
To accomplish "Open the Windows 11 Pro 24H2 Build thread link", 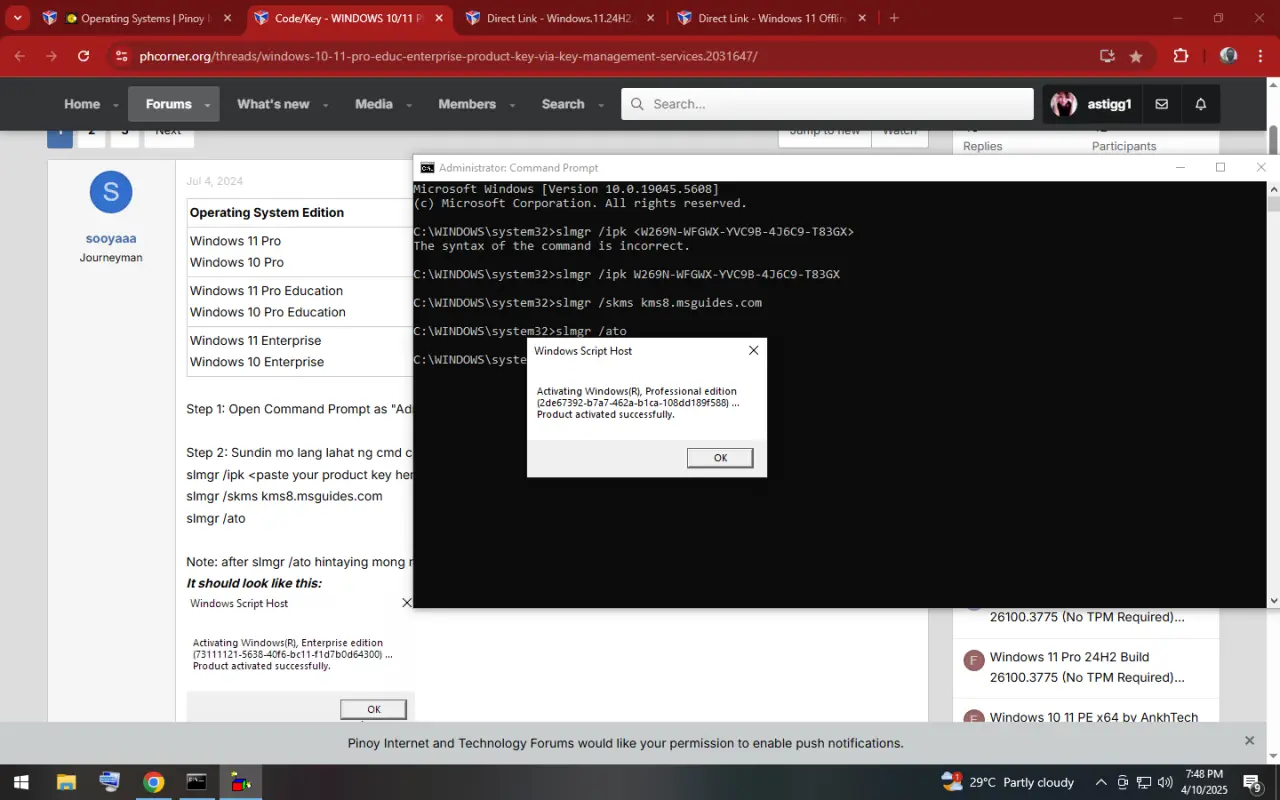I will 1087,667.
